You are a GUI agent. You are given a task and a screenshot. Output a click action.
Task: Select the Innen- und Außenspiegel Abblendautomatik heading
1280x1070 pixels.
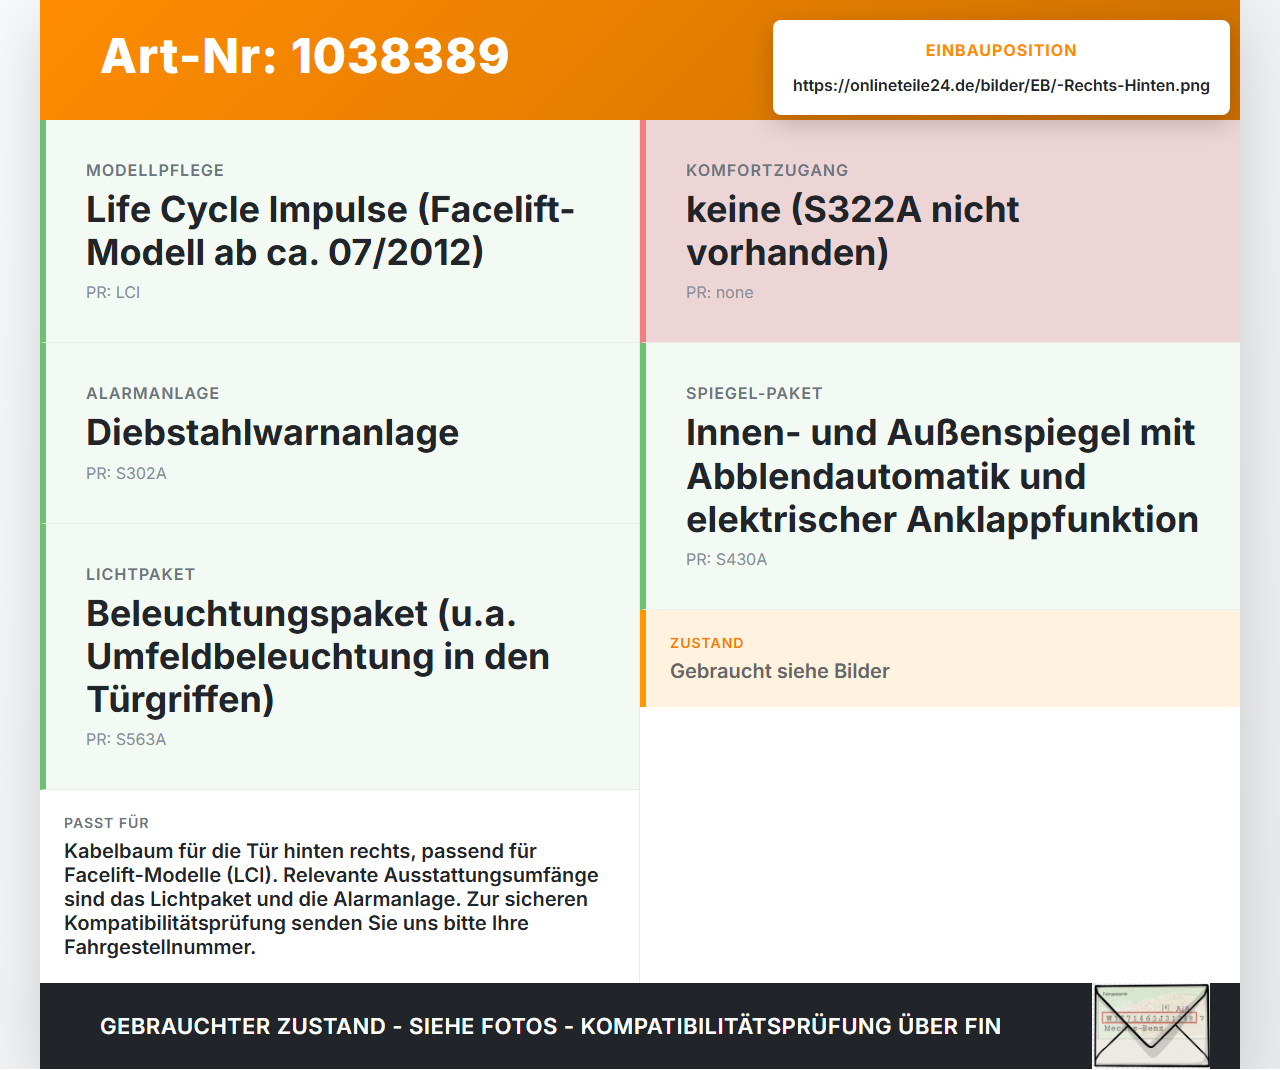942,476
